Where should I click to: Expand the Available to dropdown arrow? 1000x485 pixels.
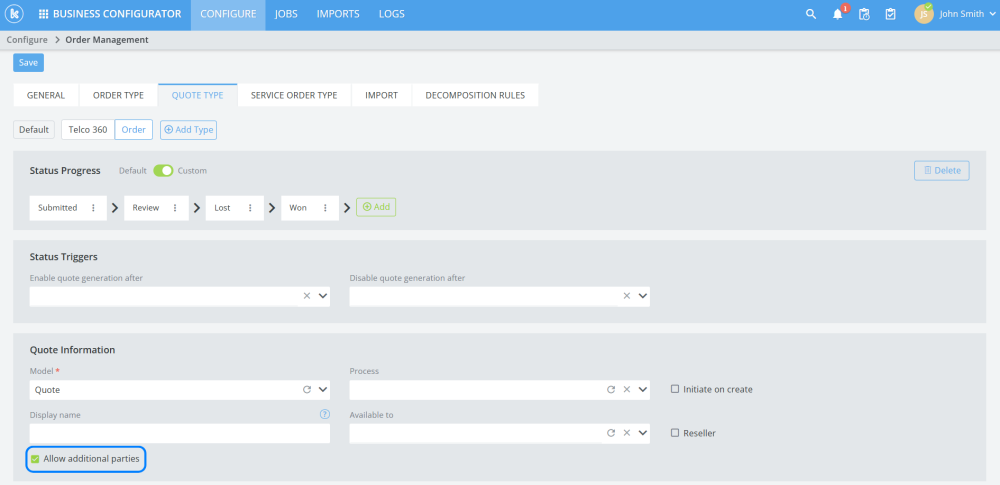click(x=642, y=433)
